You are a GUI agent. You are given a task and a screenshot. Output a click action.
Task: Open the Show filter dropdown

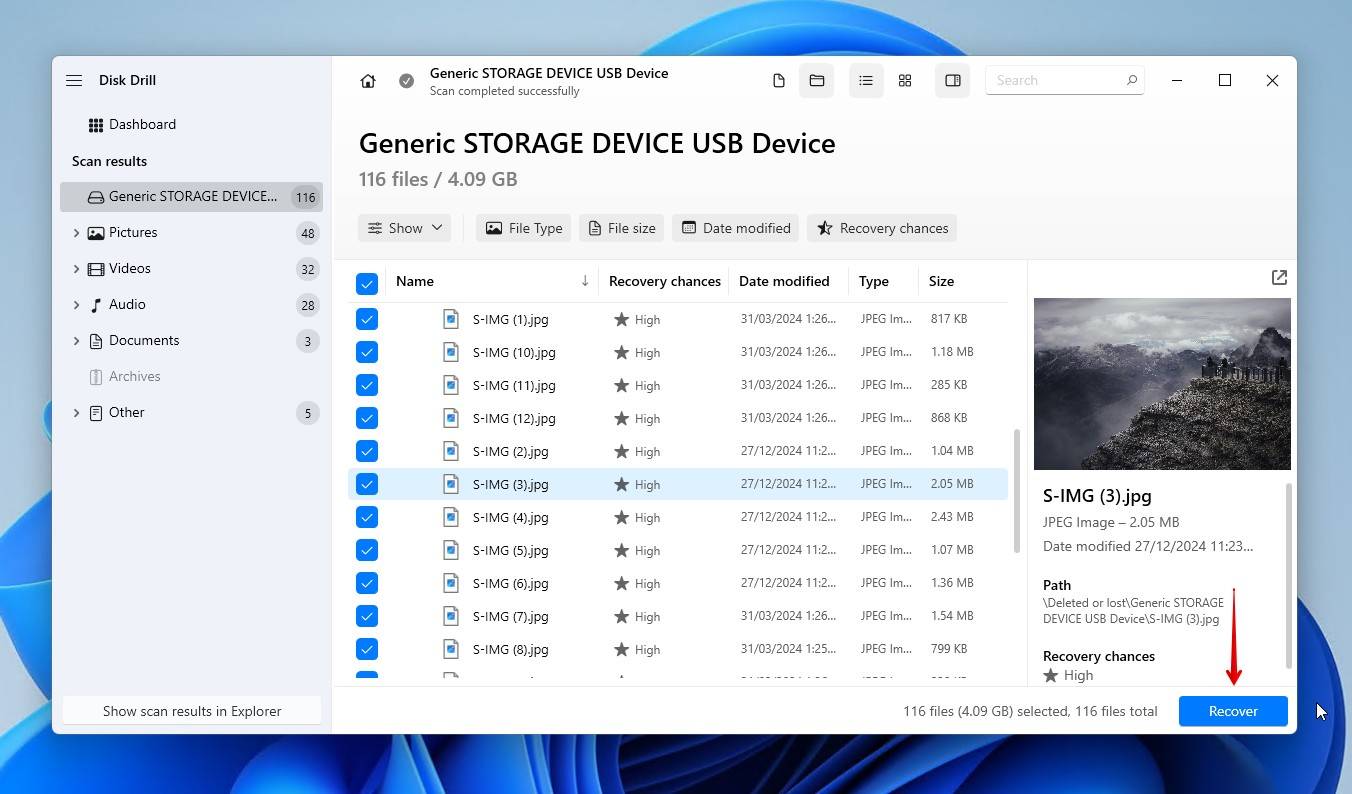click(404, 228)
